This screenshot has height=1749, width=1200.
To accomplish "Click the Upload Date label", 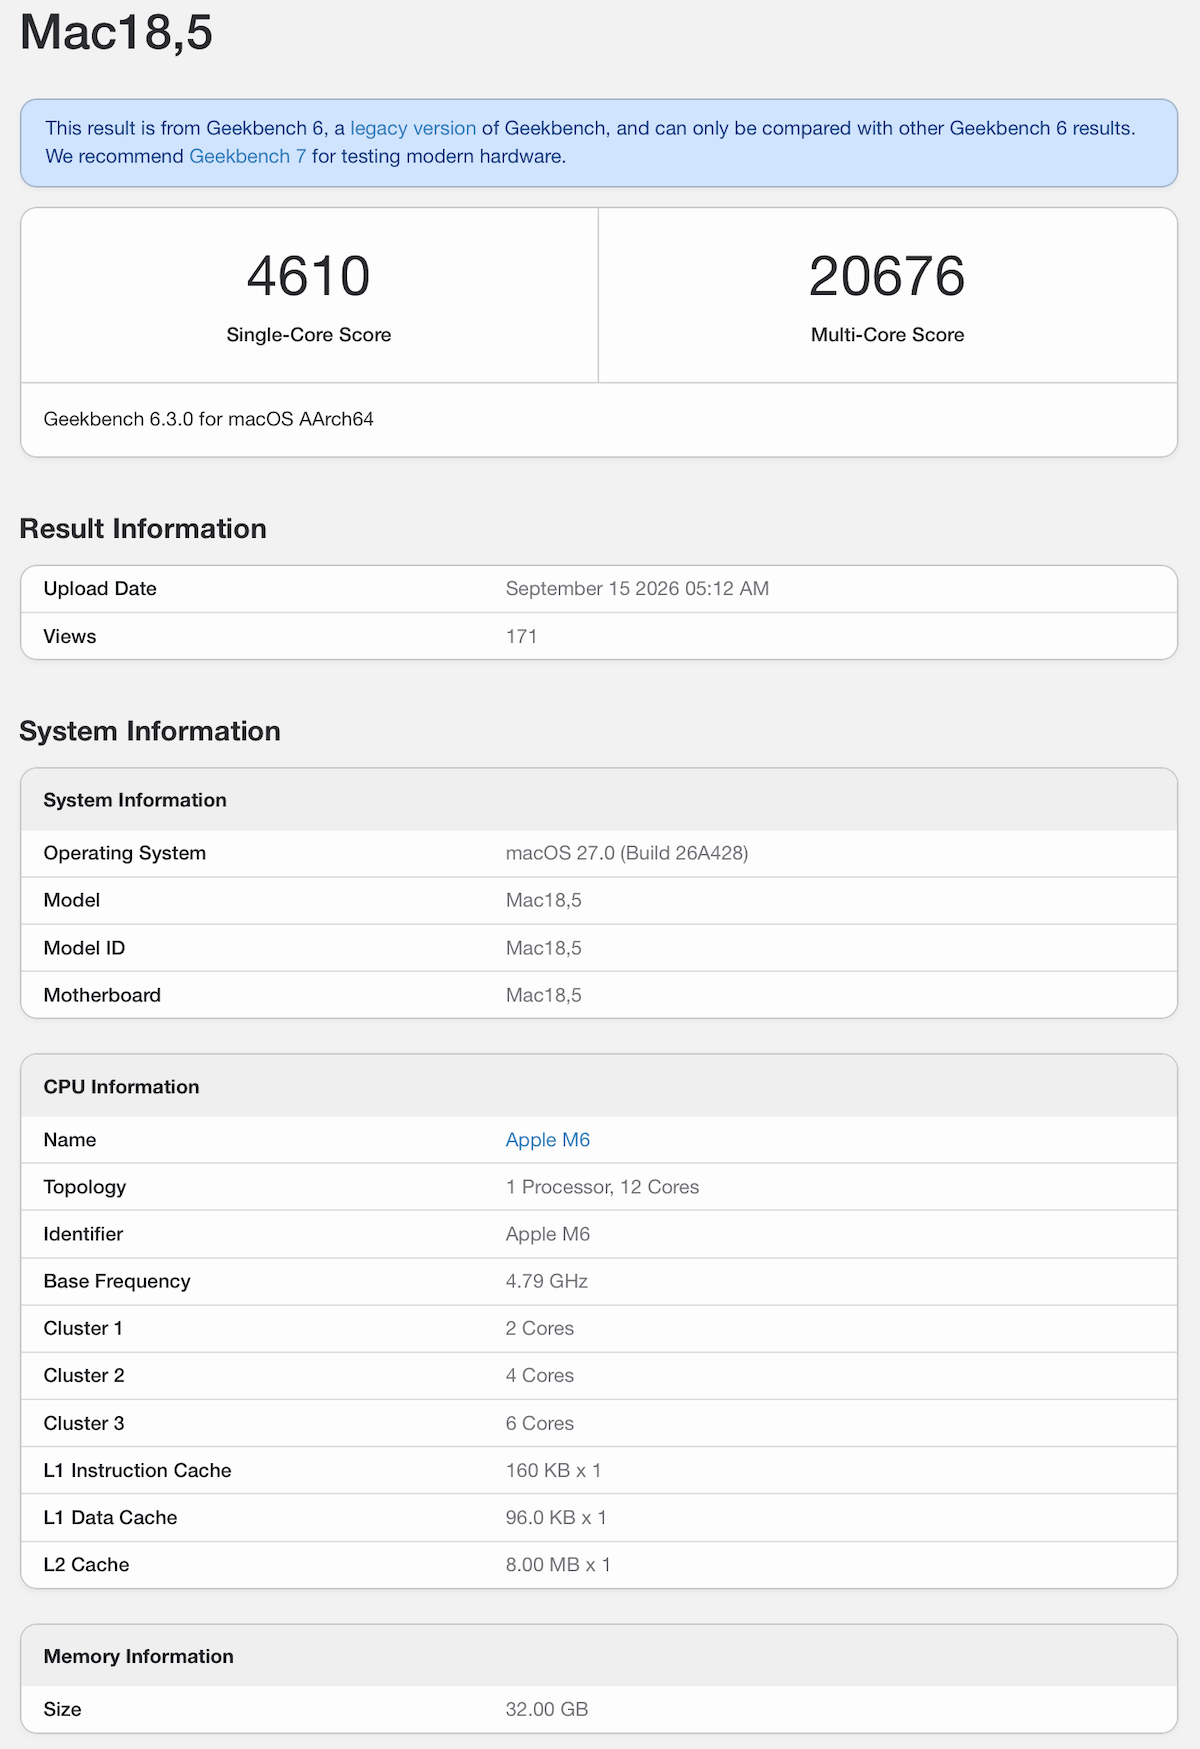I will click(x=100, y=589).
